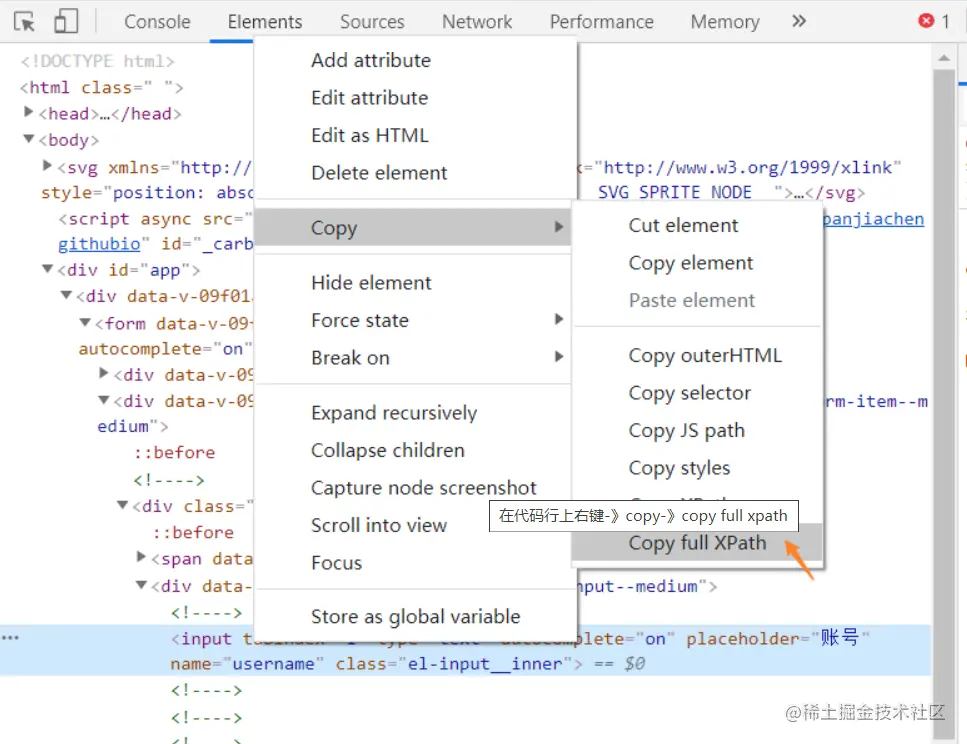Open the Break on submenu

[x=413, y=358]
